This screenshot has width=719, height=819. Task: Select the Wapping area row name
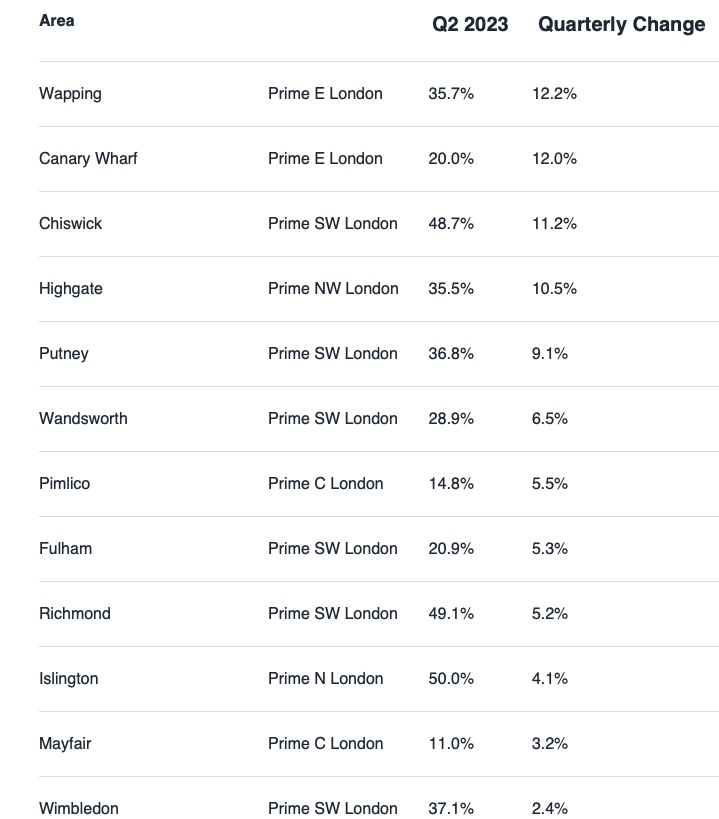tap(70, 94)
